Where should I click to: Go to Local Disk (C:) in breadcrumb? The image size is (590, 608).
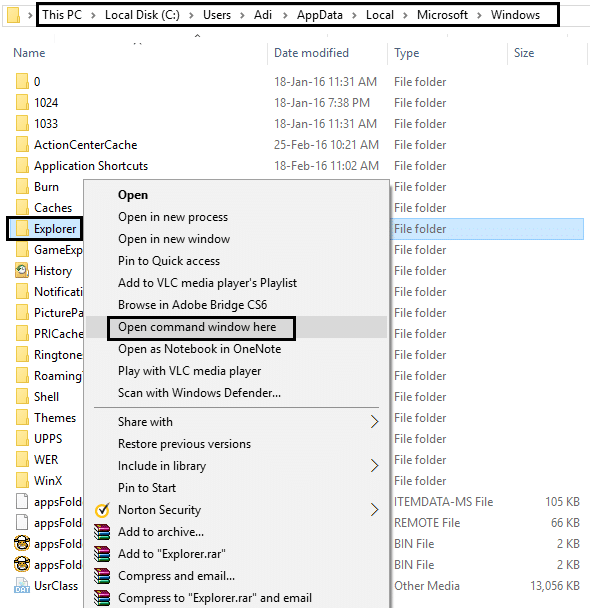point(142,15)
